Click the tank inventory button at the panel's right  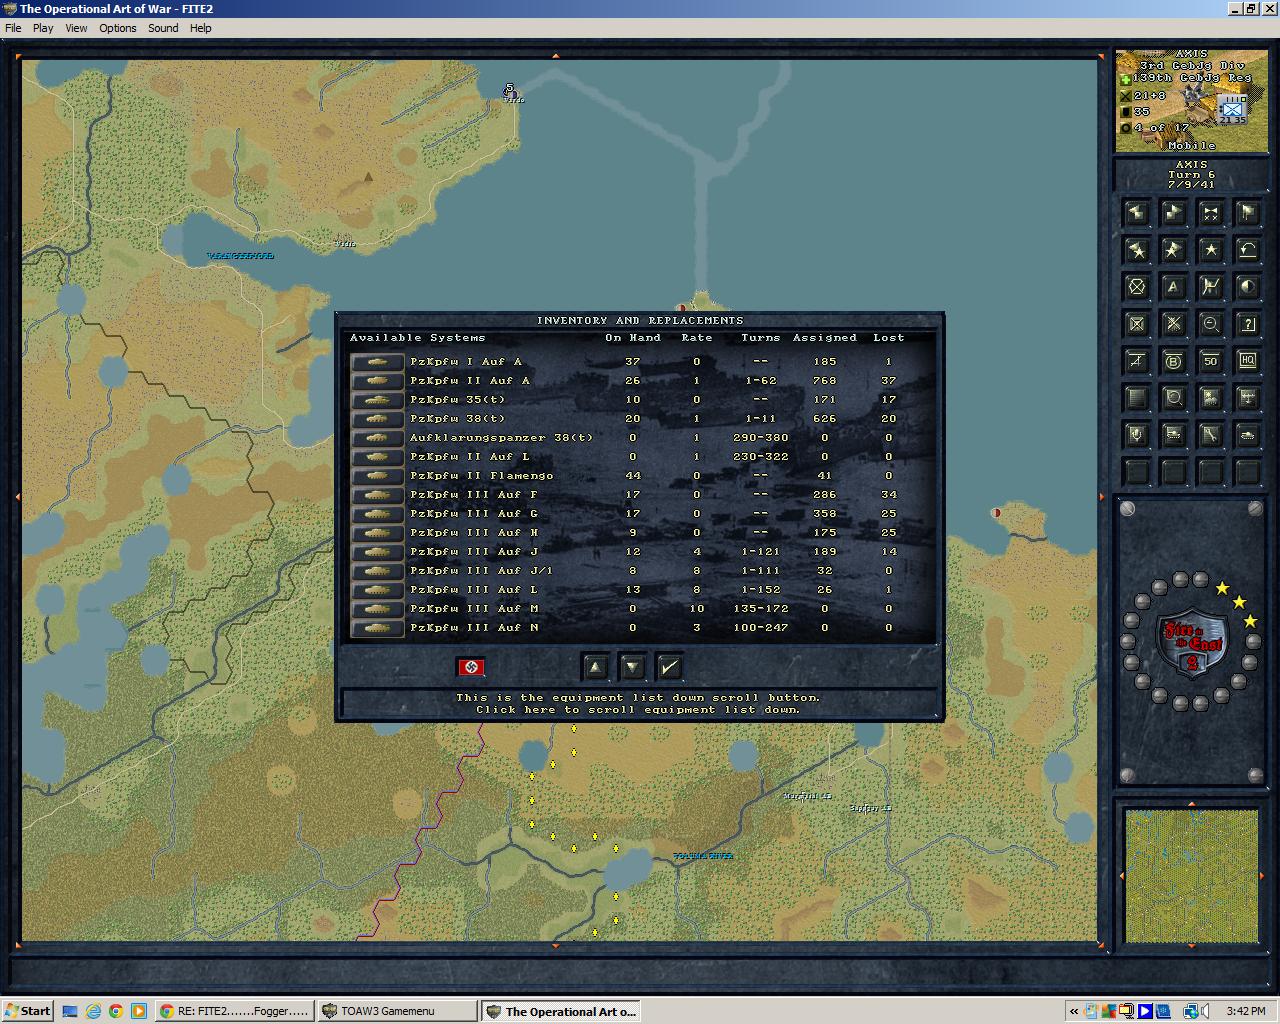1247,435
